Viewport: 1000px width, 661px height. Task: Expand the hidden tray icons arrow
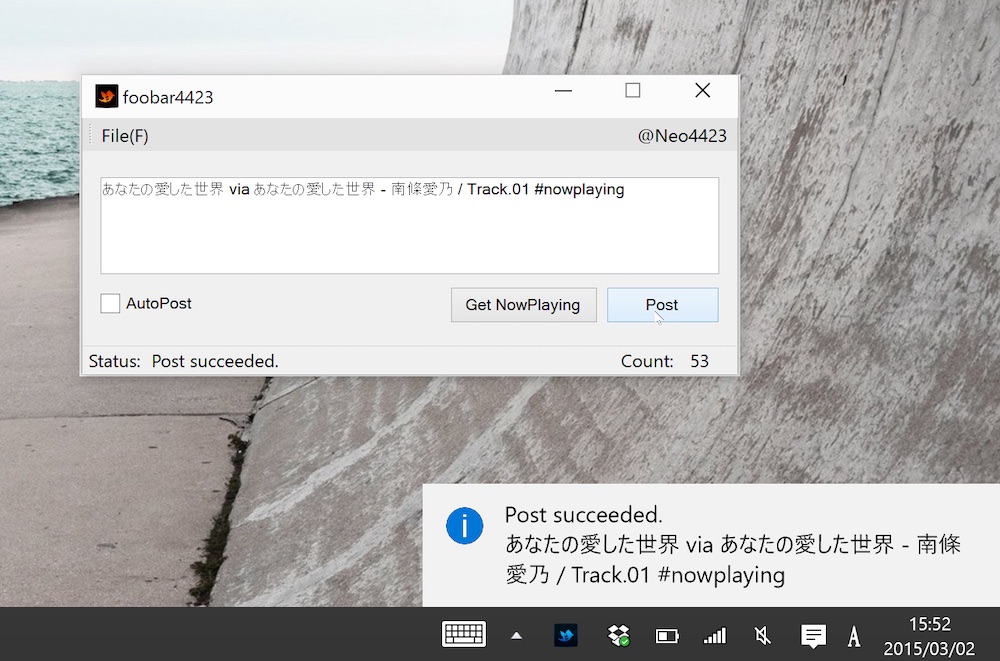pos(516,635)
